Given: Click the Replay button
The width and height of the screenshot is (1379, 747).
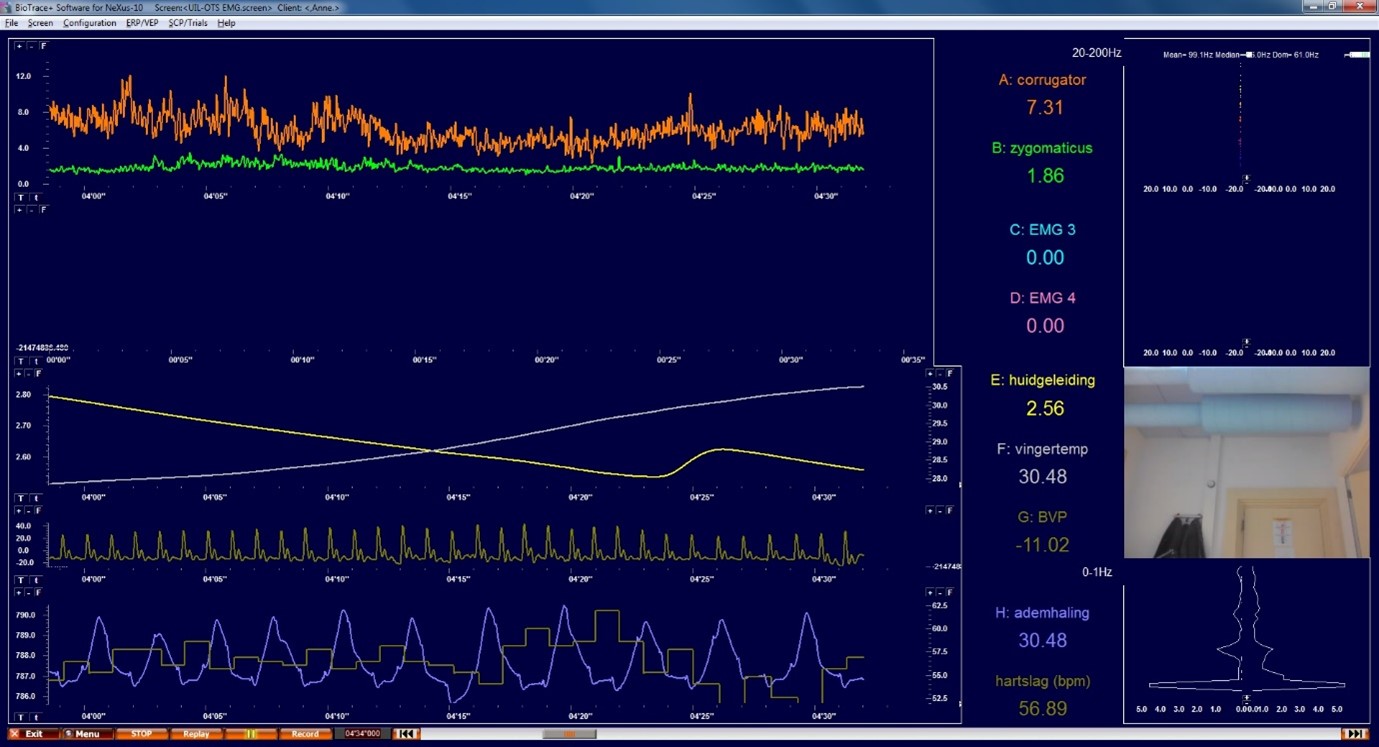Looking at the screenshot, I should point(196,734).
